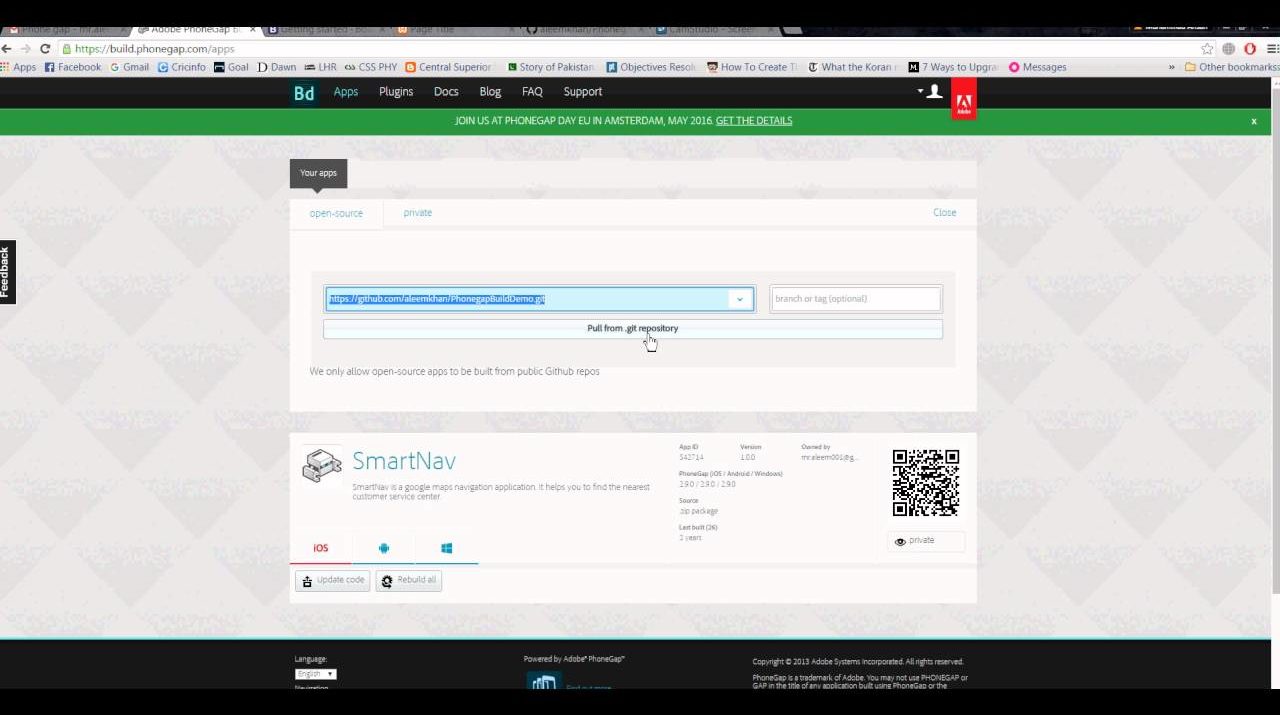The image size is (1280, 715).
Task: Click the Update code button
Action: [333, 581]
